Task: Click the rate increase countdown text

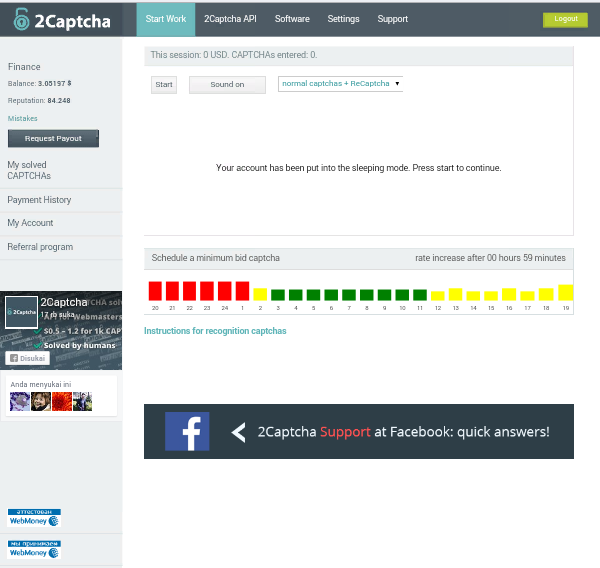Action: pyautogui.click(x=490, y=258)
